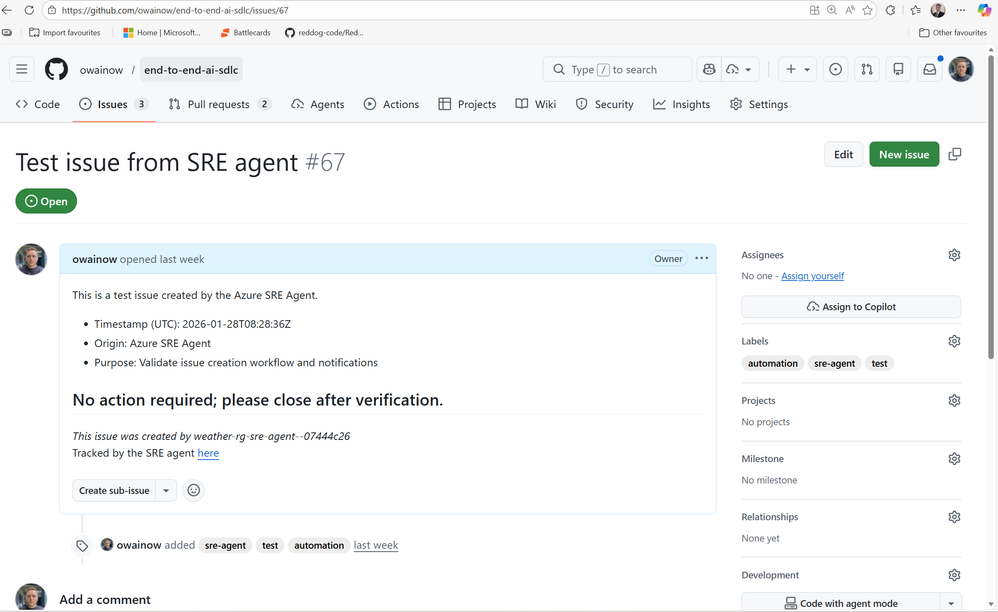Open the notifications inbox icon
998x612 pixels.
point(930,69)
